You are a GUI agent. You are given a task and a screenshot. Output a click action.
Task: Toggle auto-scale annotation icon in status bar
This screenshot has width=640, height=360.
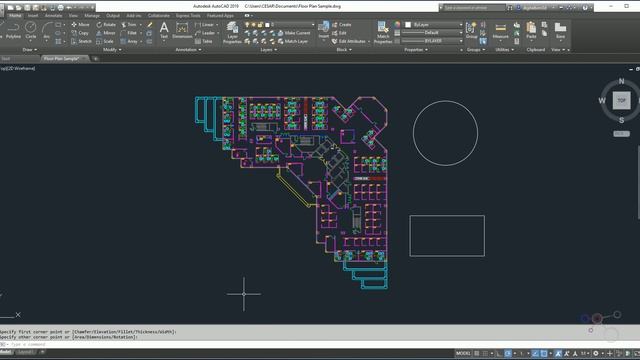pyautogui.click(x=567, y=353)
